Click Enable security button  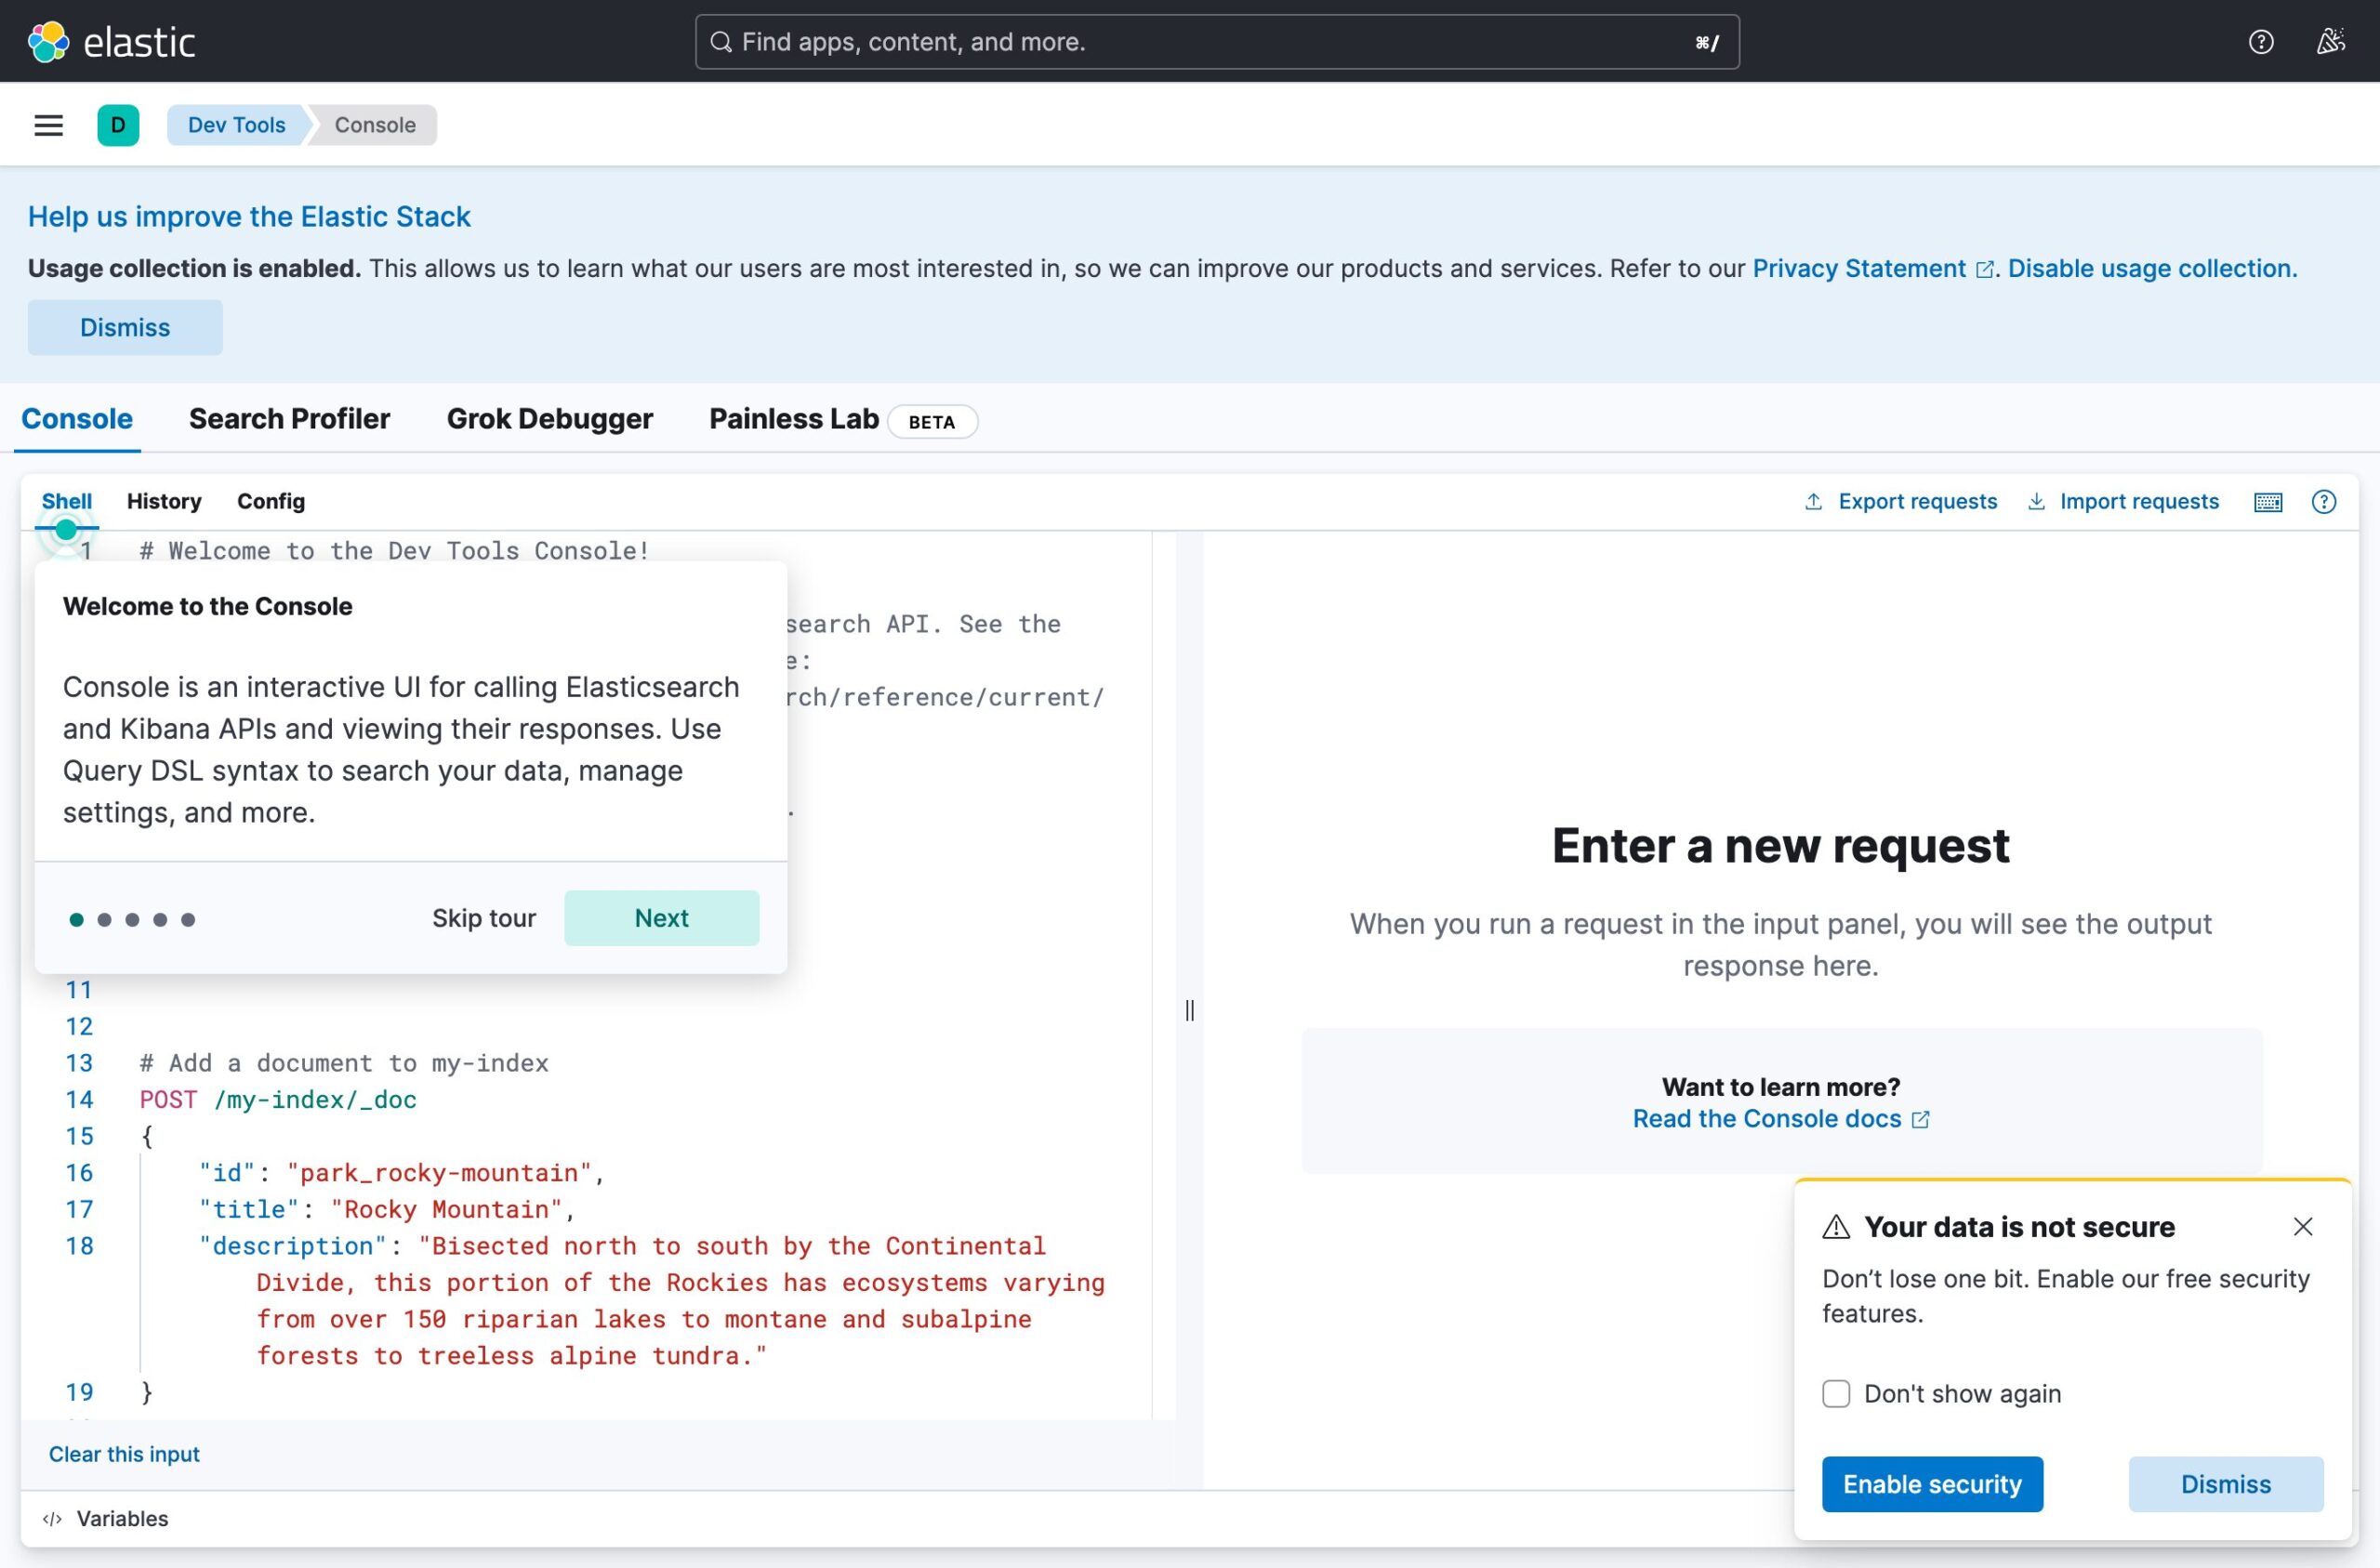tap(1932, 1485)
